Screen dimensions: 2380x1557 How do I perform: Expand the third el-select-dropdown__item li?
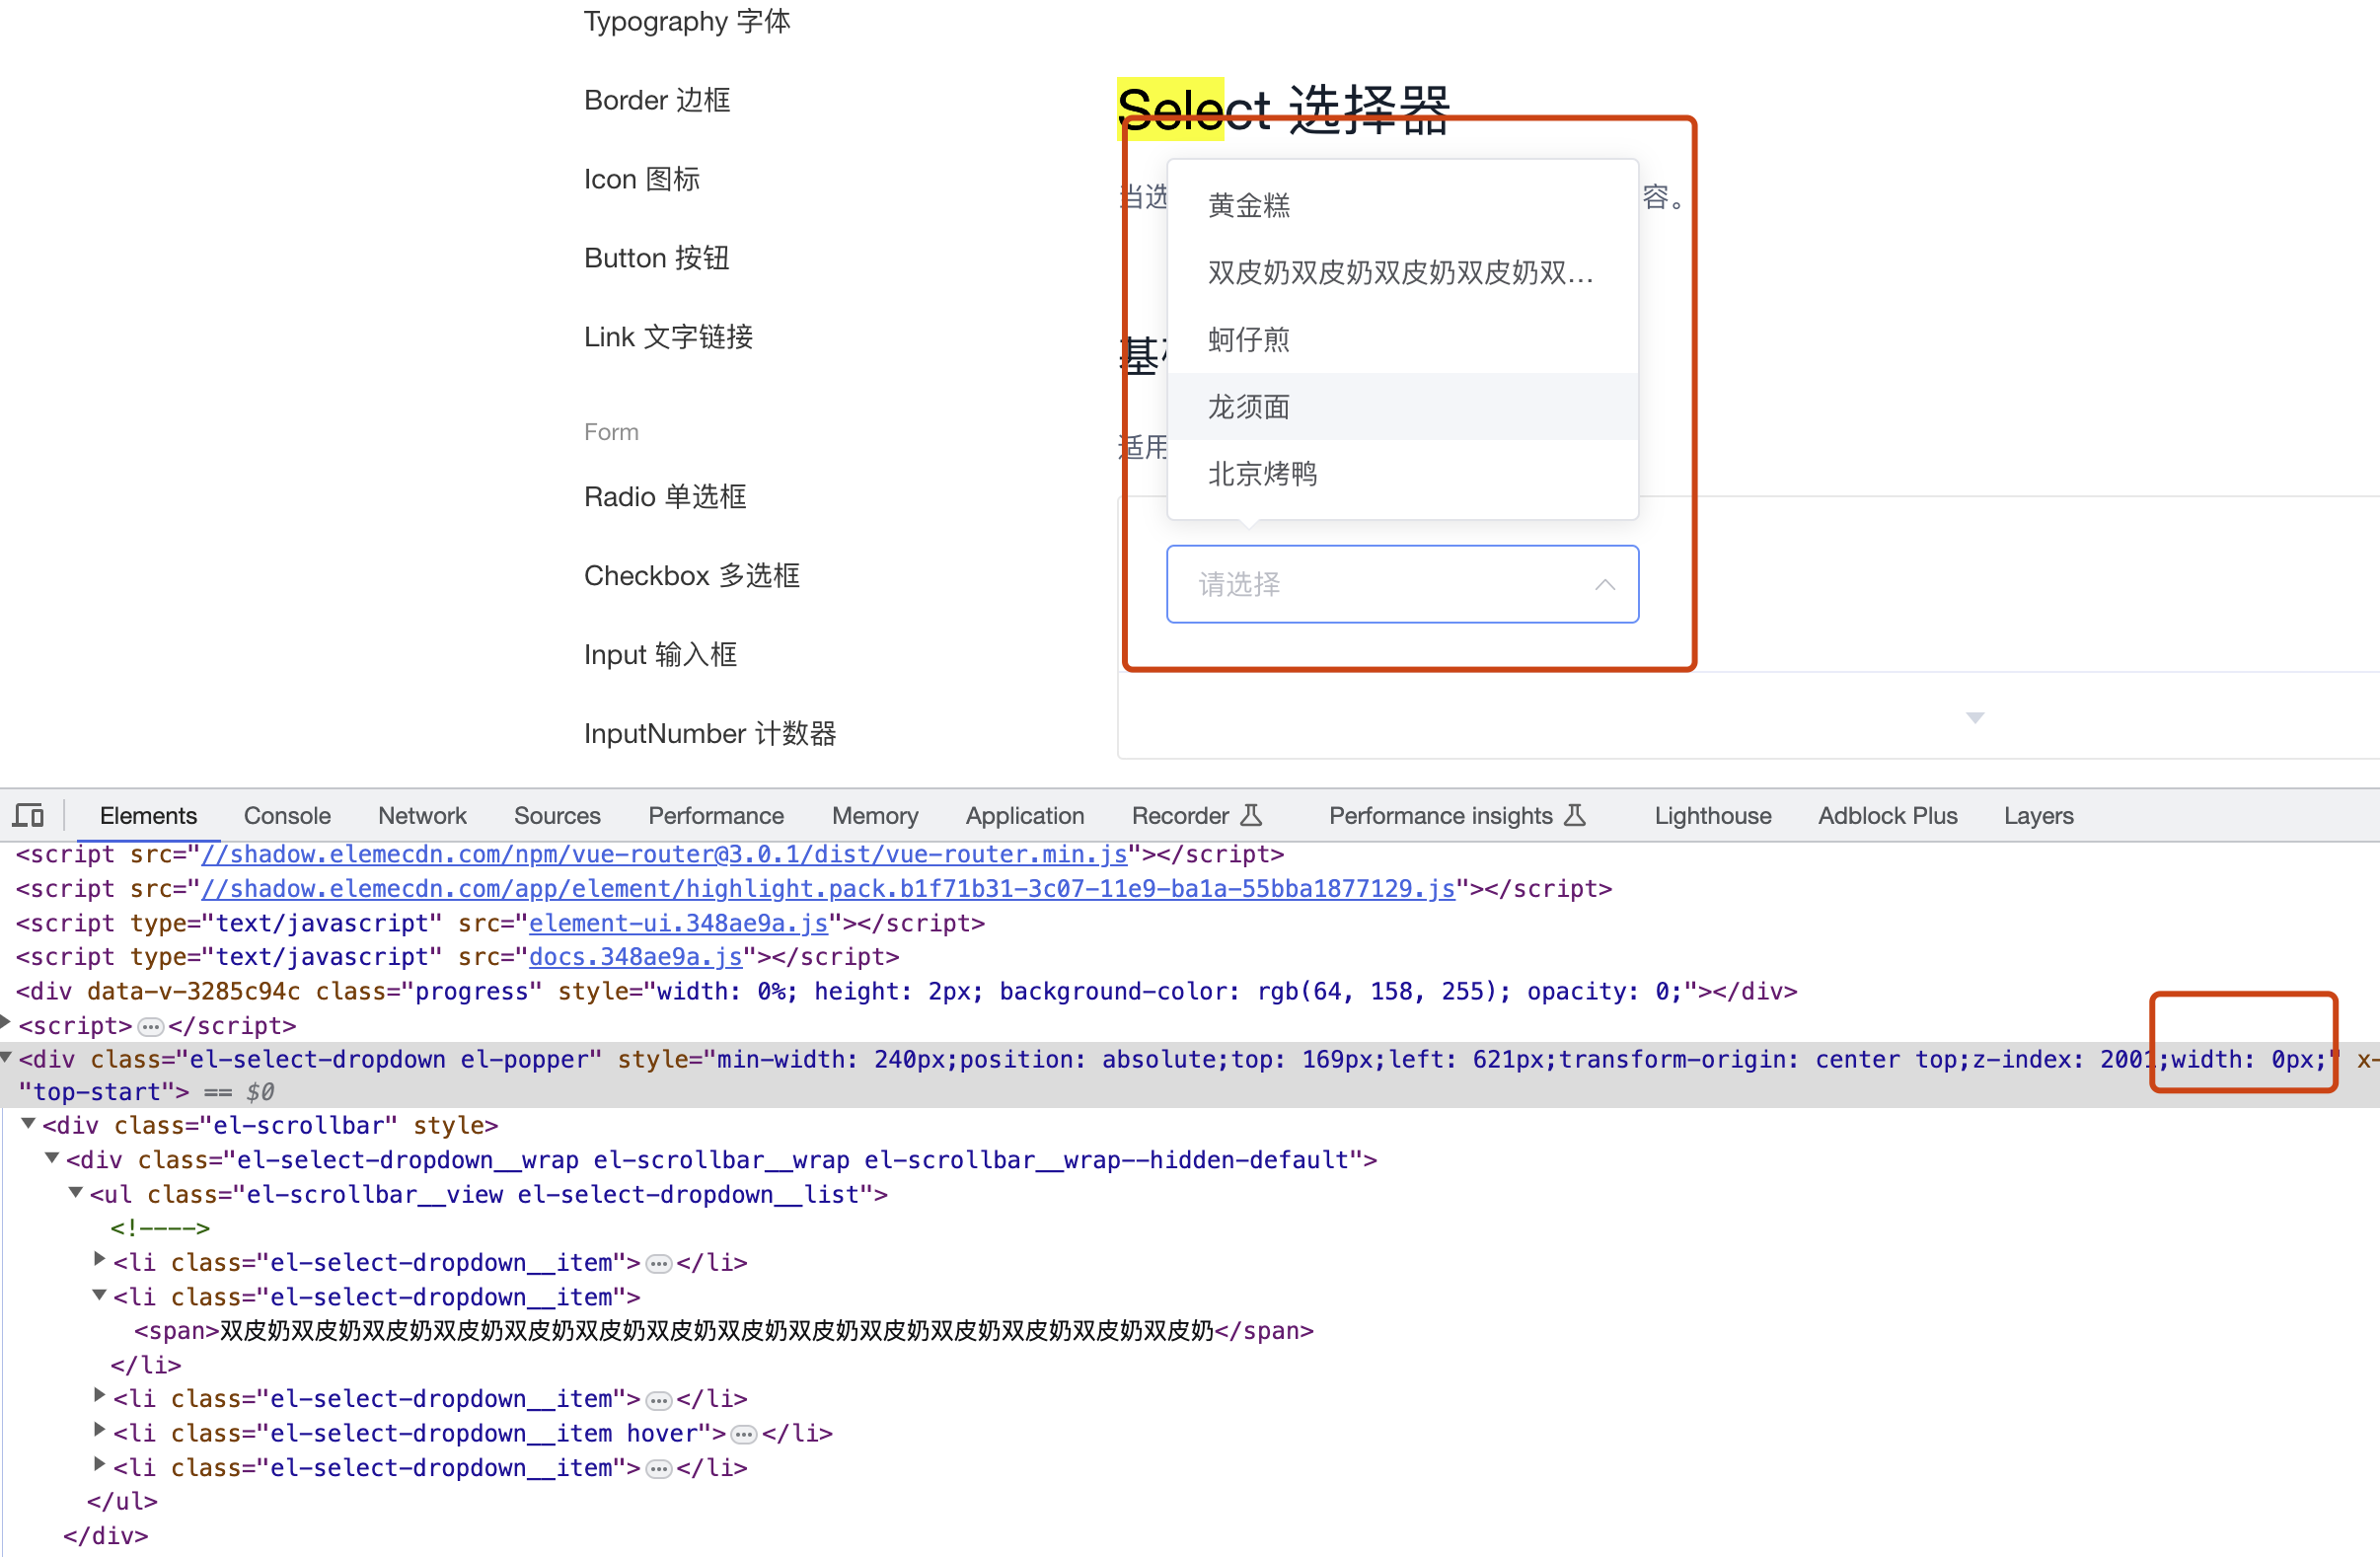click(99, 1395)
